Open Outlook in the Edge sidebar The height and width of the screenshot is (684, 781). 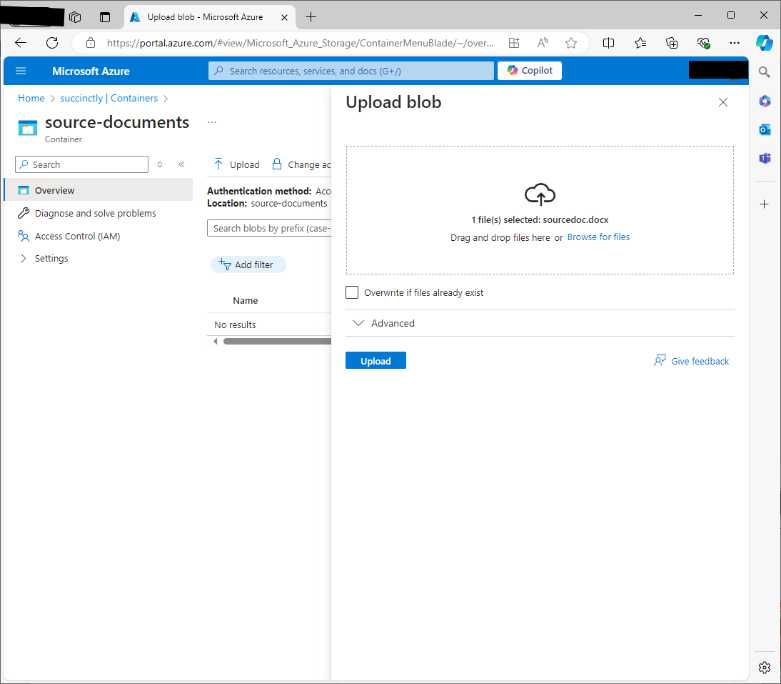(x=765, y=130)
